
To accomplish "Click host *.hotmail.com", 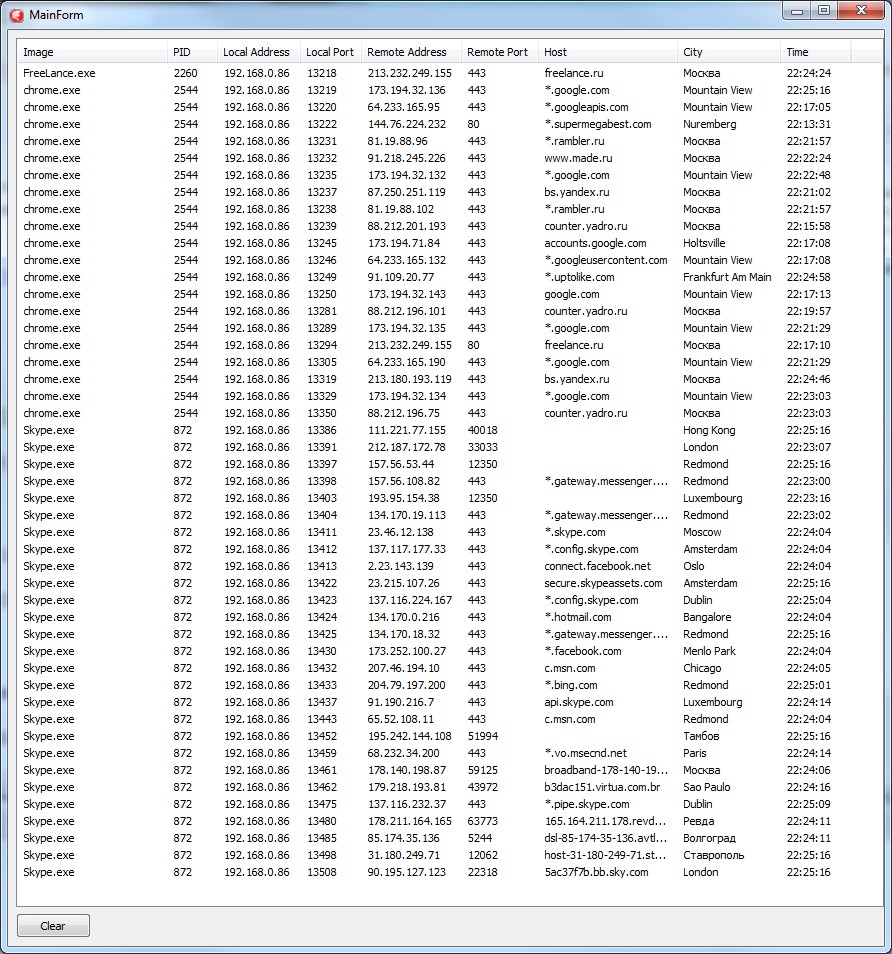I will coord(577,618).
